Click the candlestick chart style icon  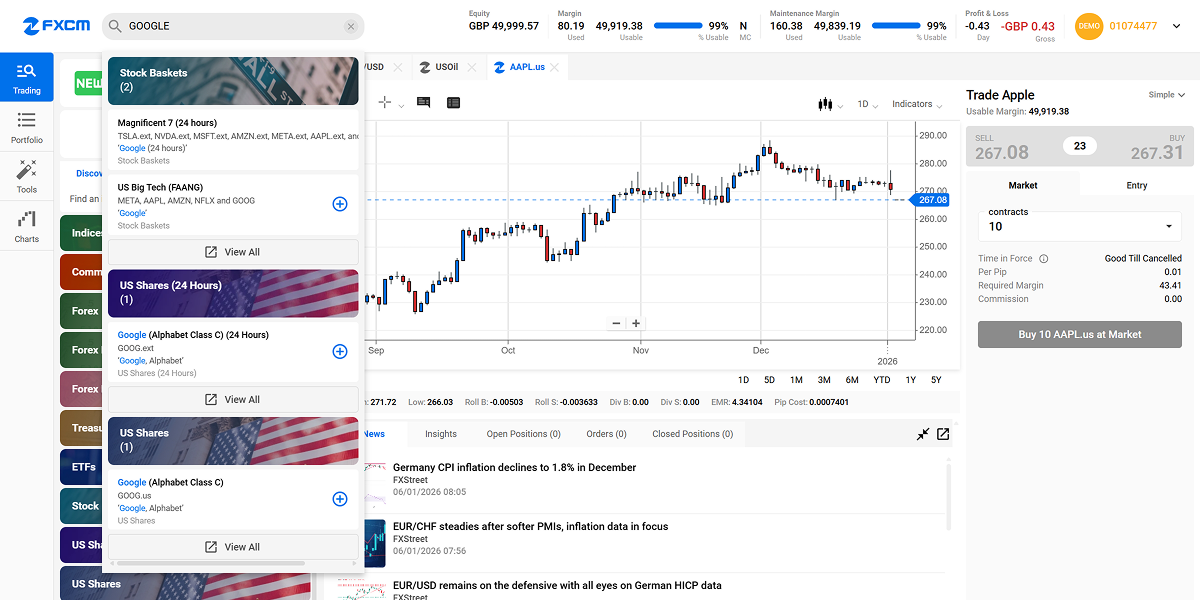[825, 103]
